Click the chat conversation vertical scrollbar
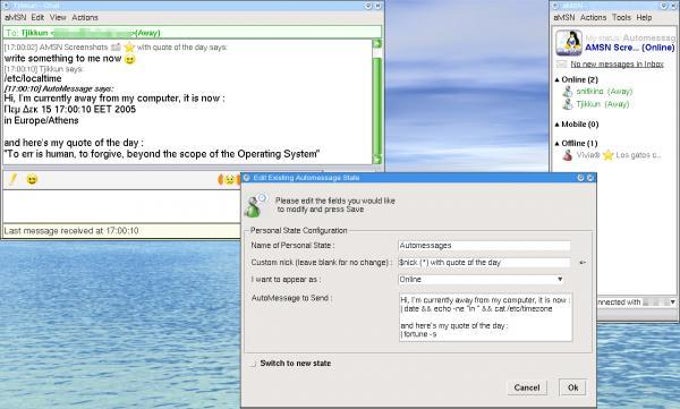The height and width of the screenshot is (409, 680). click(377, 102)
